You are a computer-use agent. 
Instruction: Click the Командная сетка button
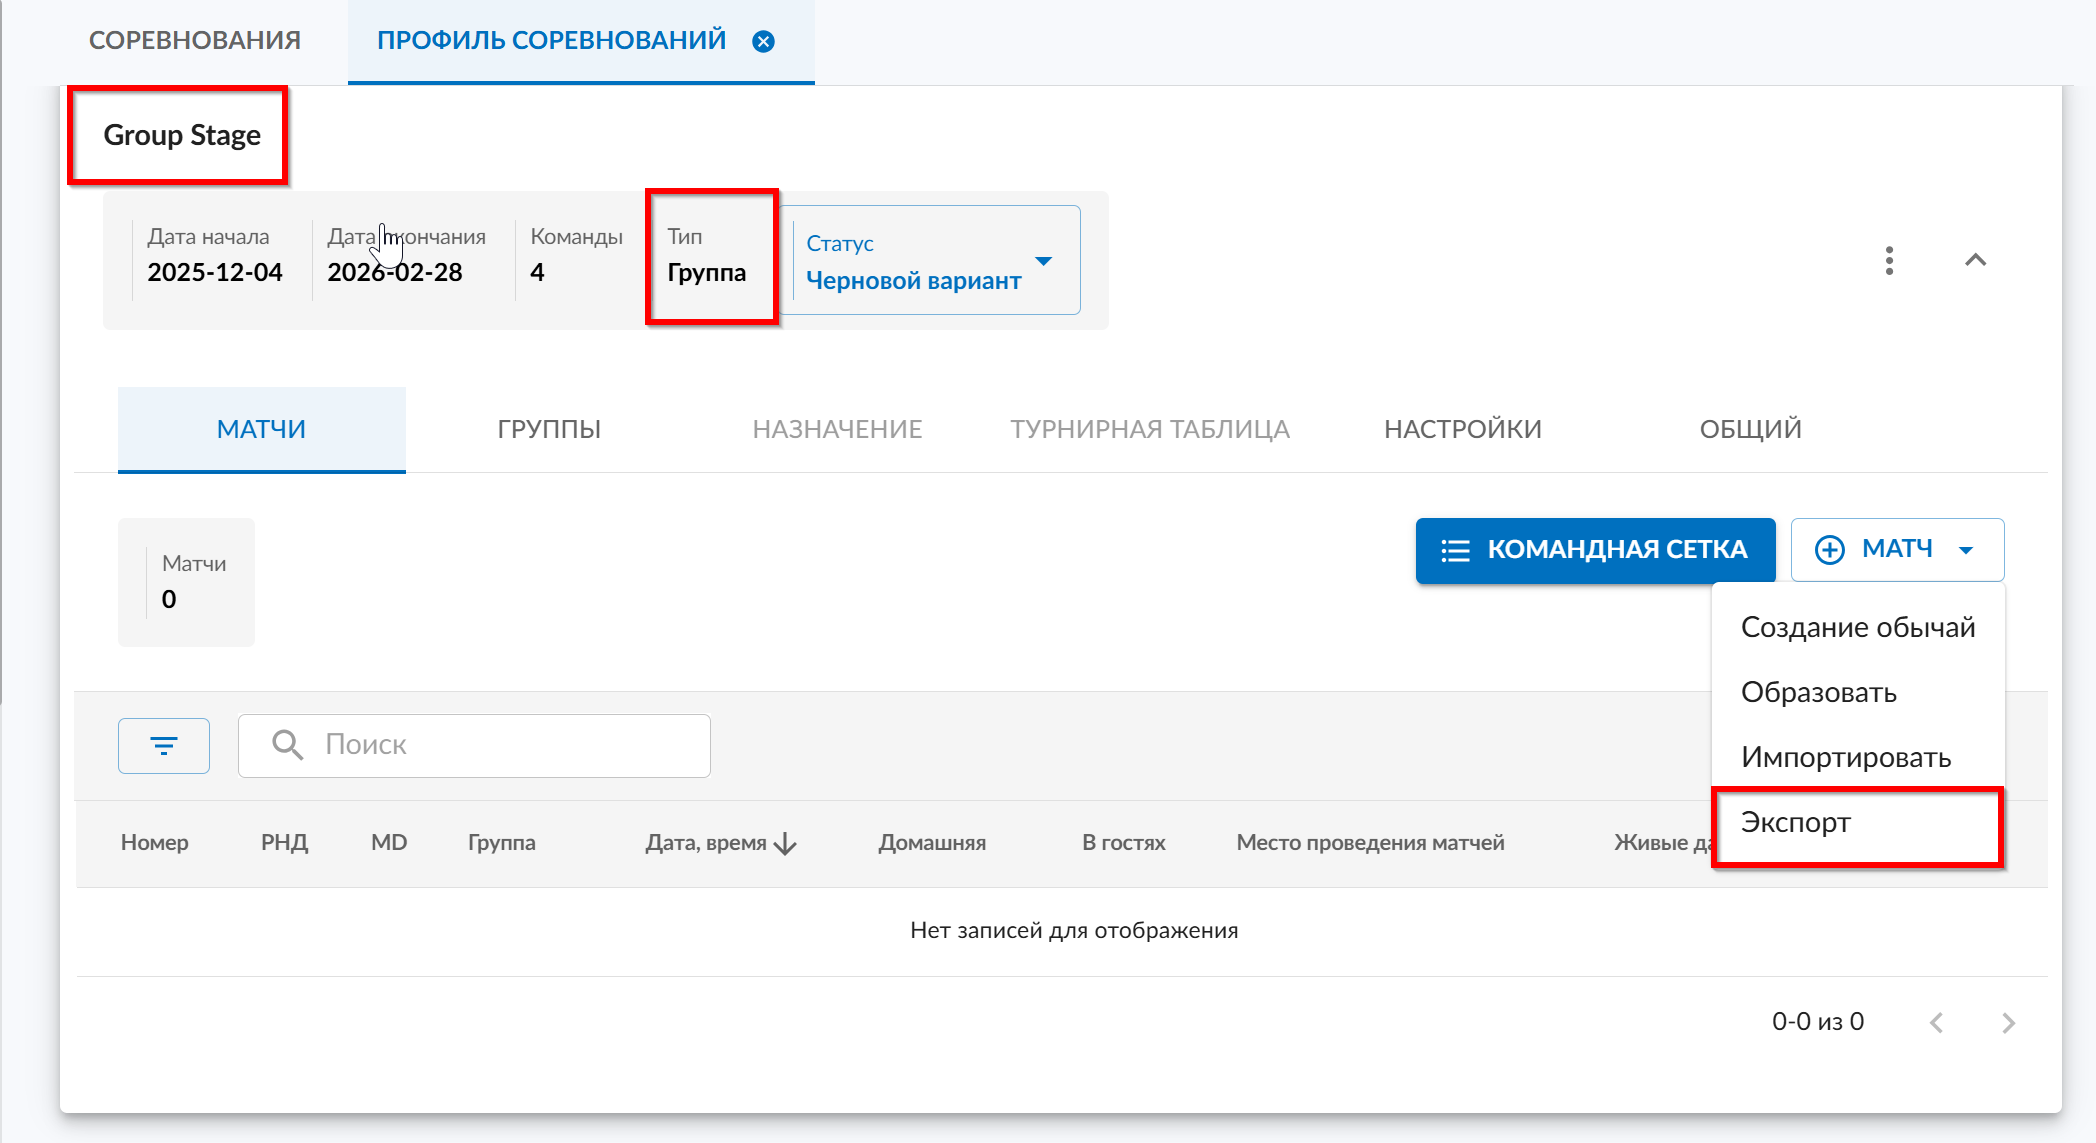(x=1595, y=550)
